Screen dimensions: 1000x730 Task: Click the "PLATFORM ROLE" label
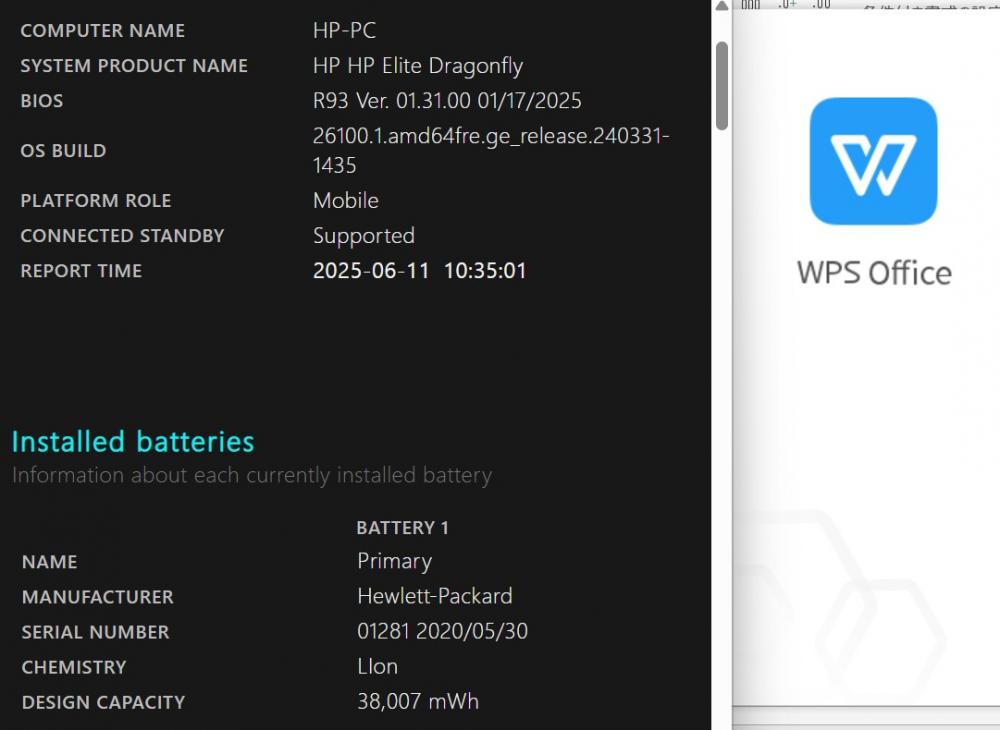[96, 201]
